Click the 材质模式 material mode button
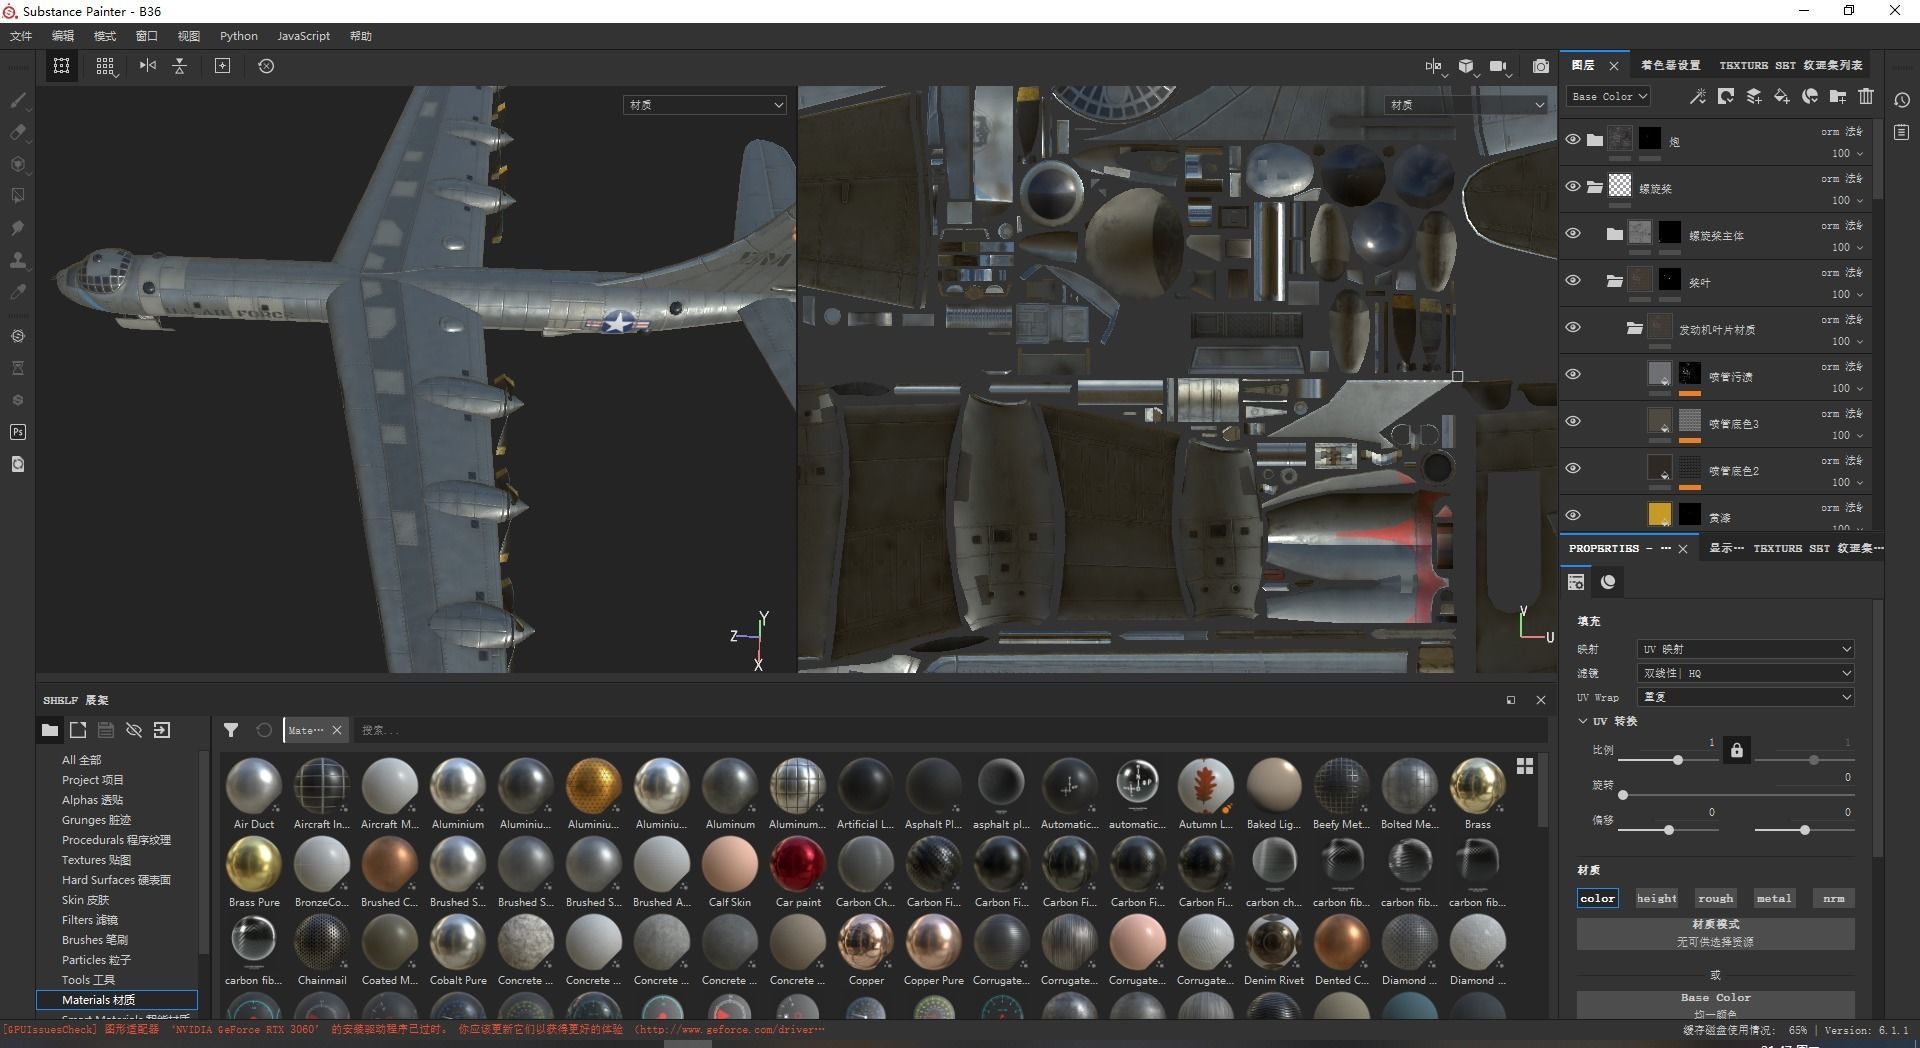This screenshot has height=1048, width=1920. (1716, 933)
